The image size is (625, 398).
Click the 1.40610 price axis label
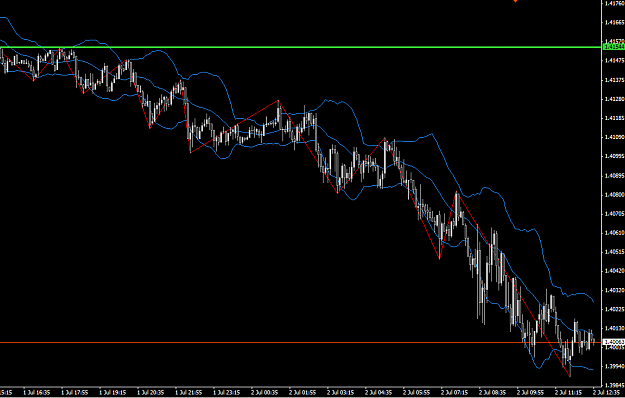[x=615, y=233]
